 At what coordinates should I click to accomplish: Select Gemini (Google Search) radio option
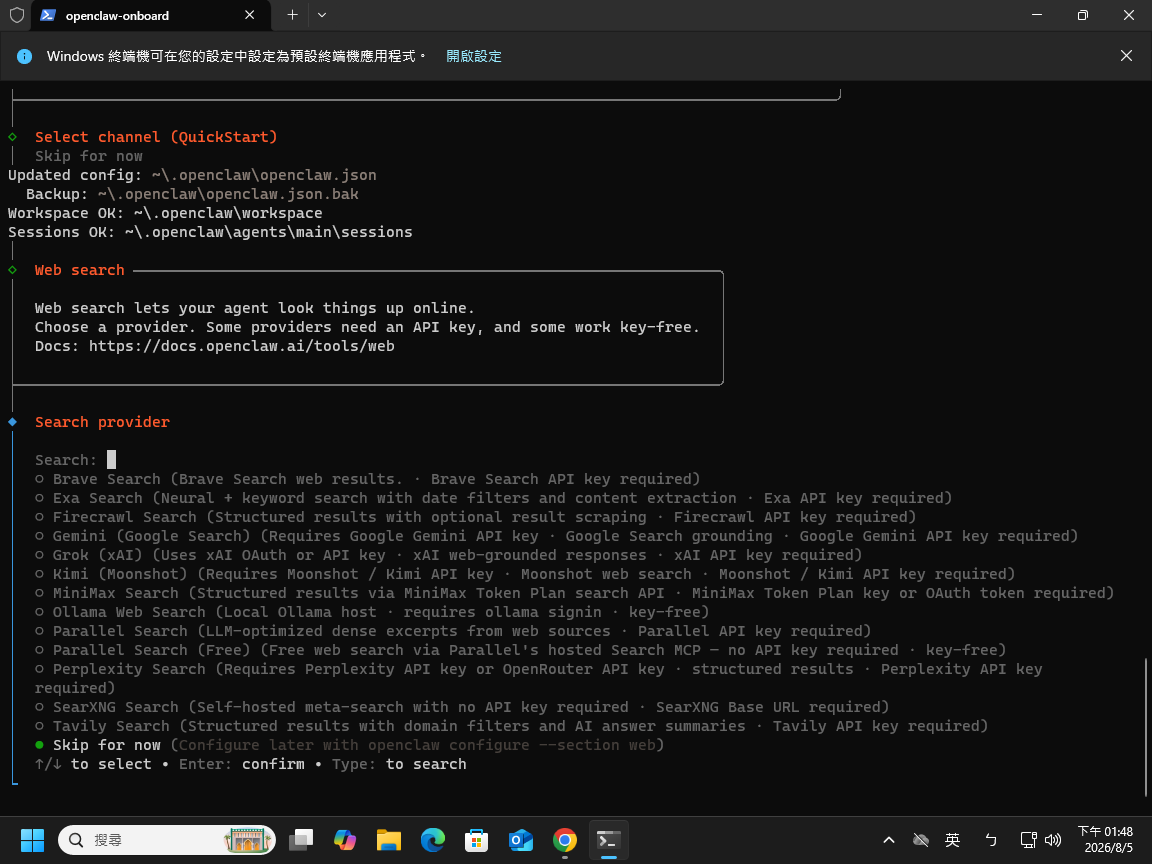click(x=40, y=536)
